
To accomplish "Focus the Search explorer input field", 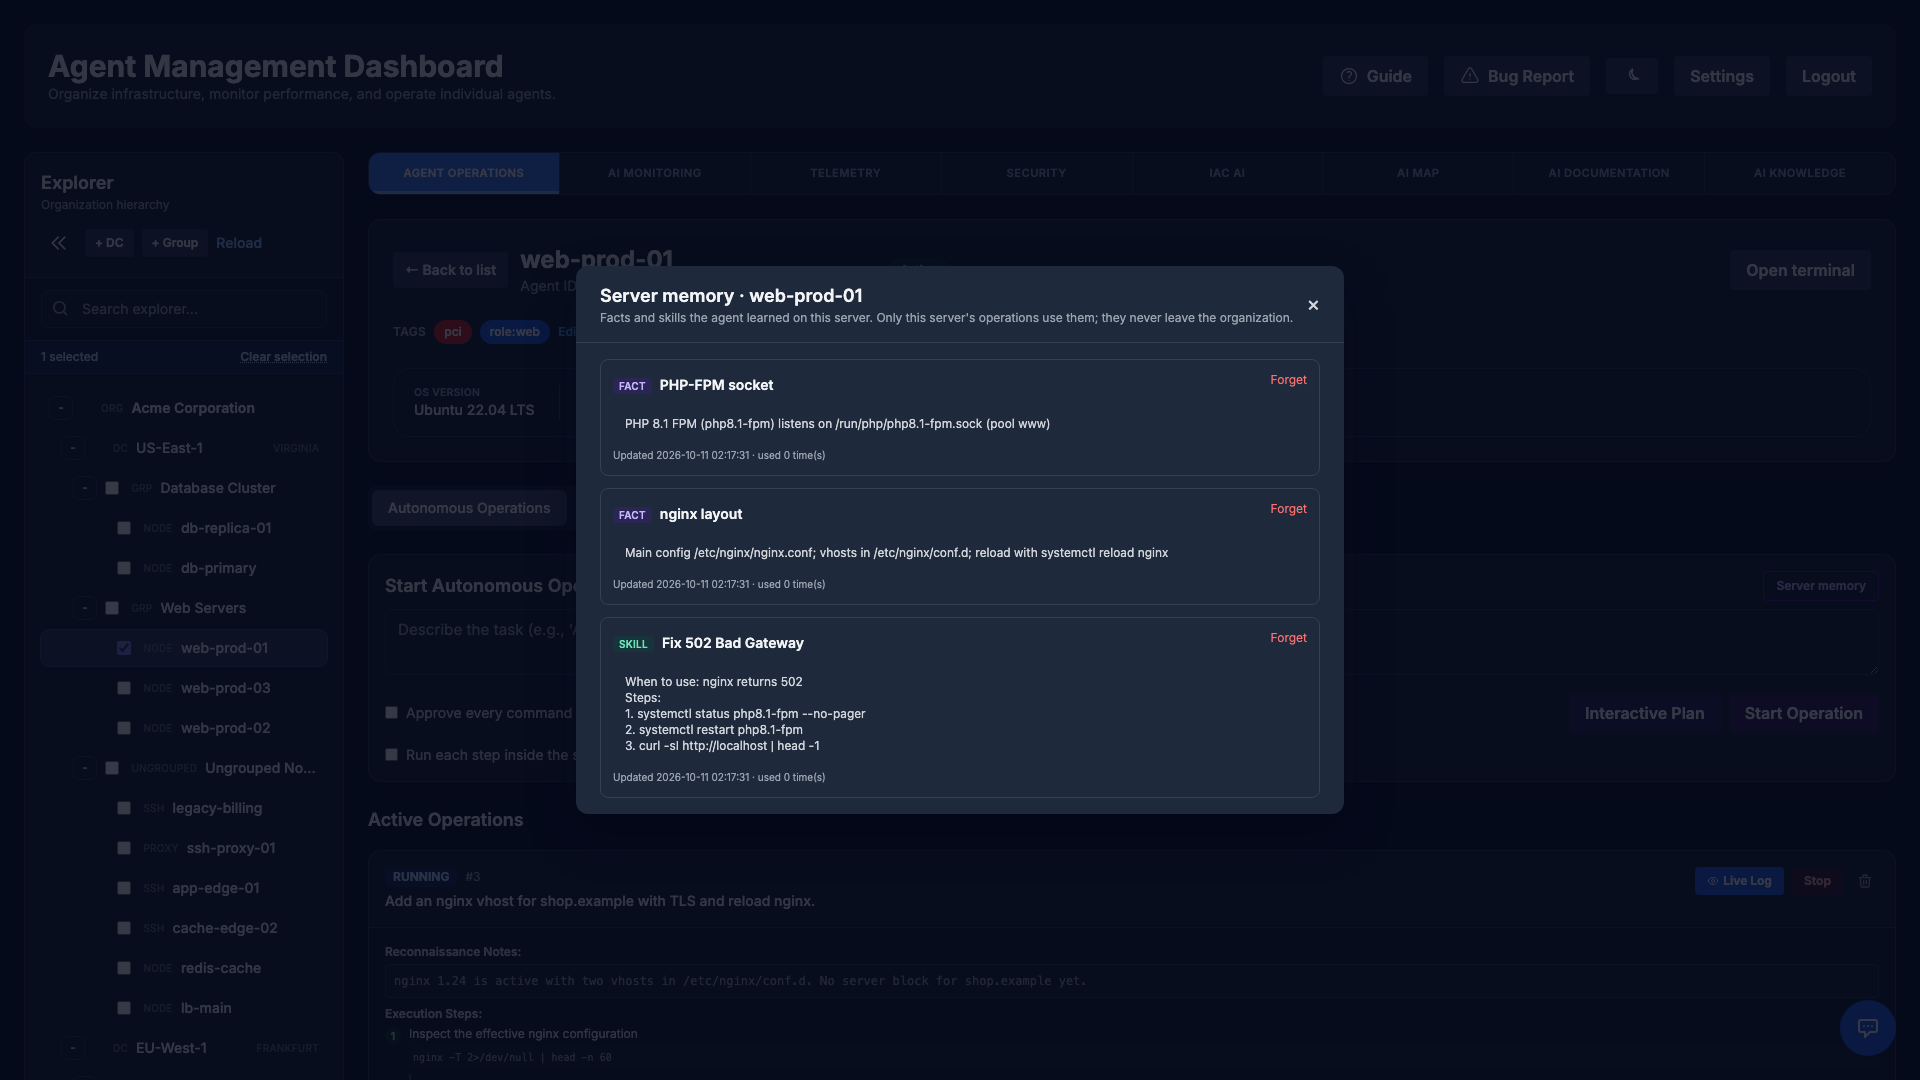I will 184,309.
